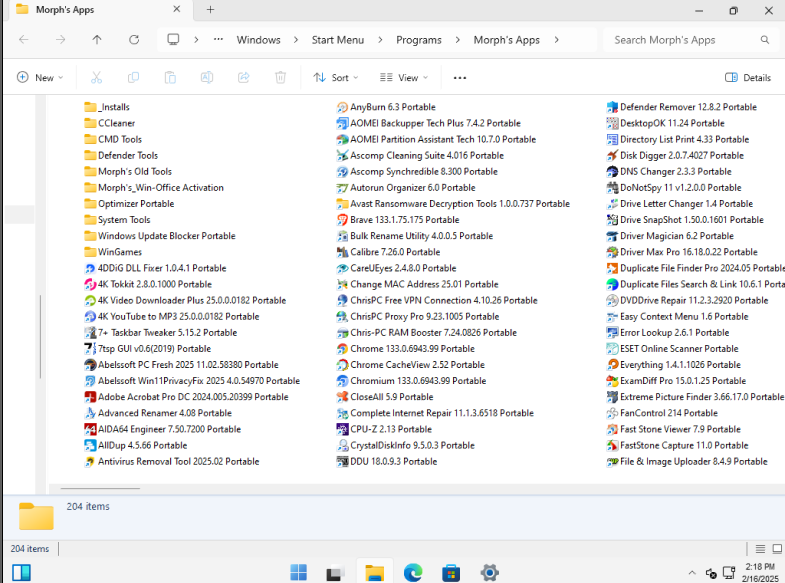
Task: Switch to details list view icon
Action: 760,549
